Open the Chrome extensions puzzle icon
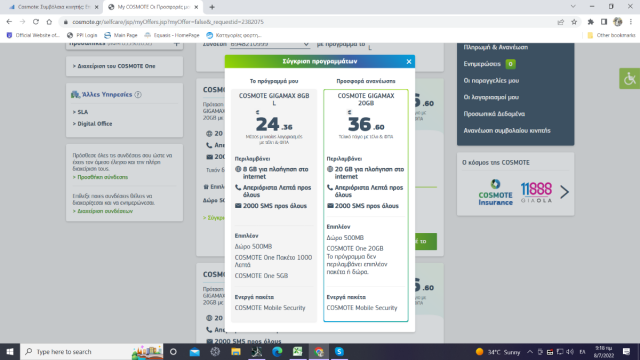Image resolution: width=640 pixels, height=360 pixels. coord(590,22)
